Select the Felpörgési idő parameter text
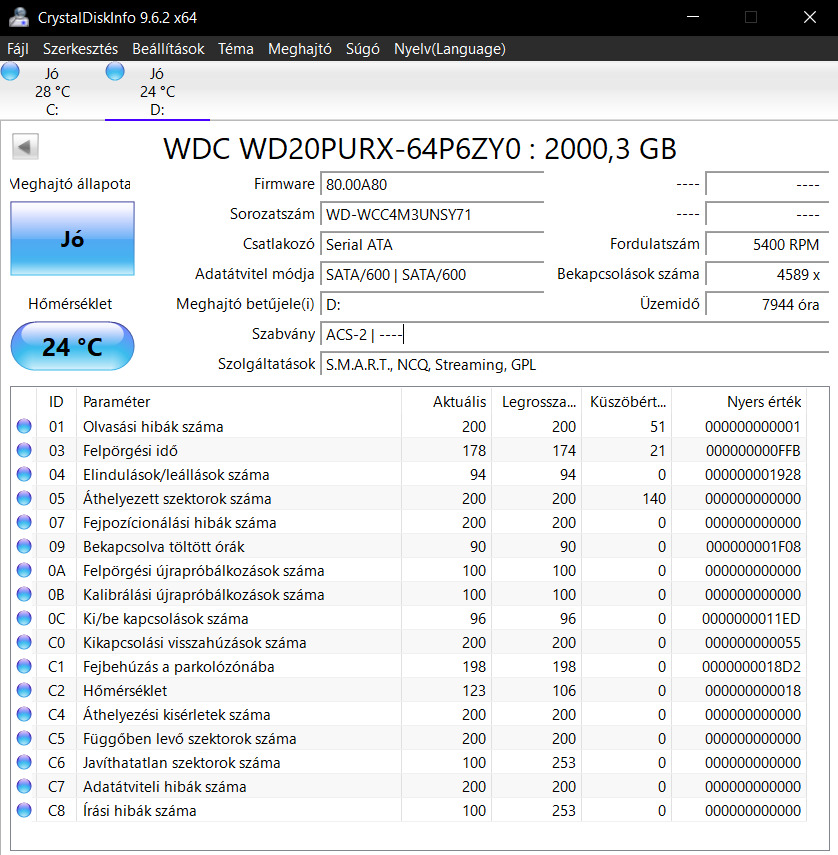 pyautogui.click(x=130, y=450)
